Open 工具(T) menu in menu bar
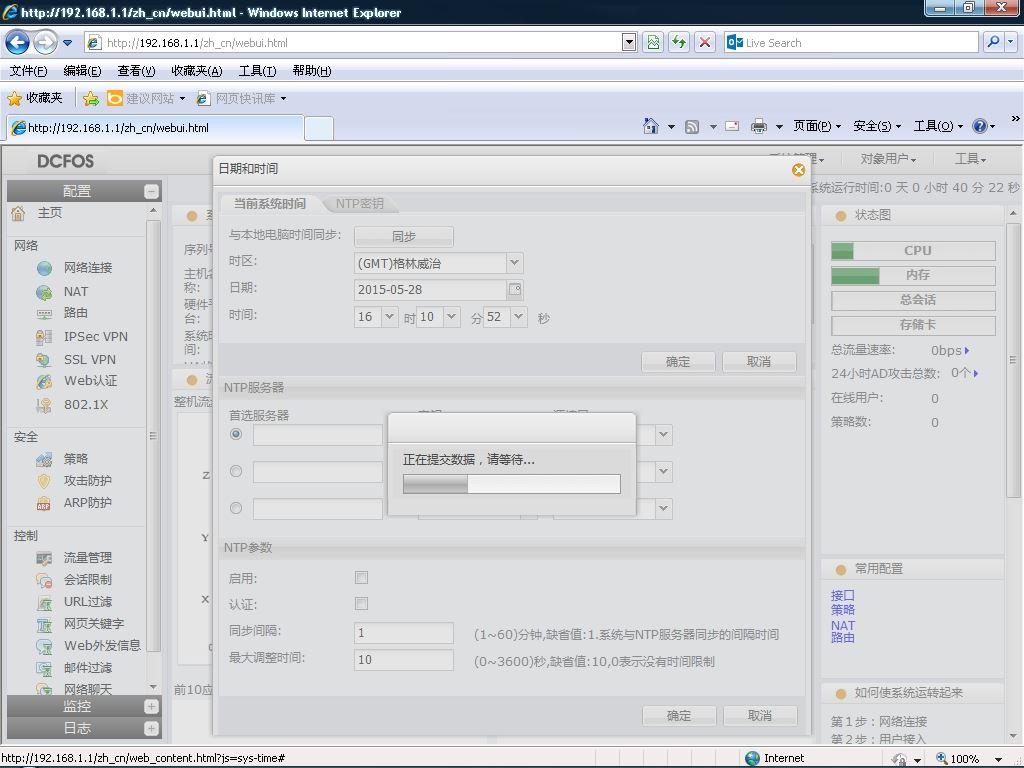Image resolution: width=1024 pixels, height=768 pixels. [x=257, y=71]
